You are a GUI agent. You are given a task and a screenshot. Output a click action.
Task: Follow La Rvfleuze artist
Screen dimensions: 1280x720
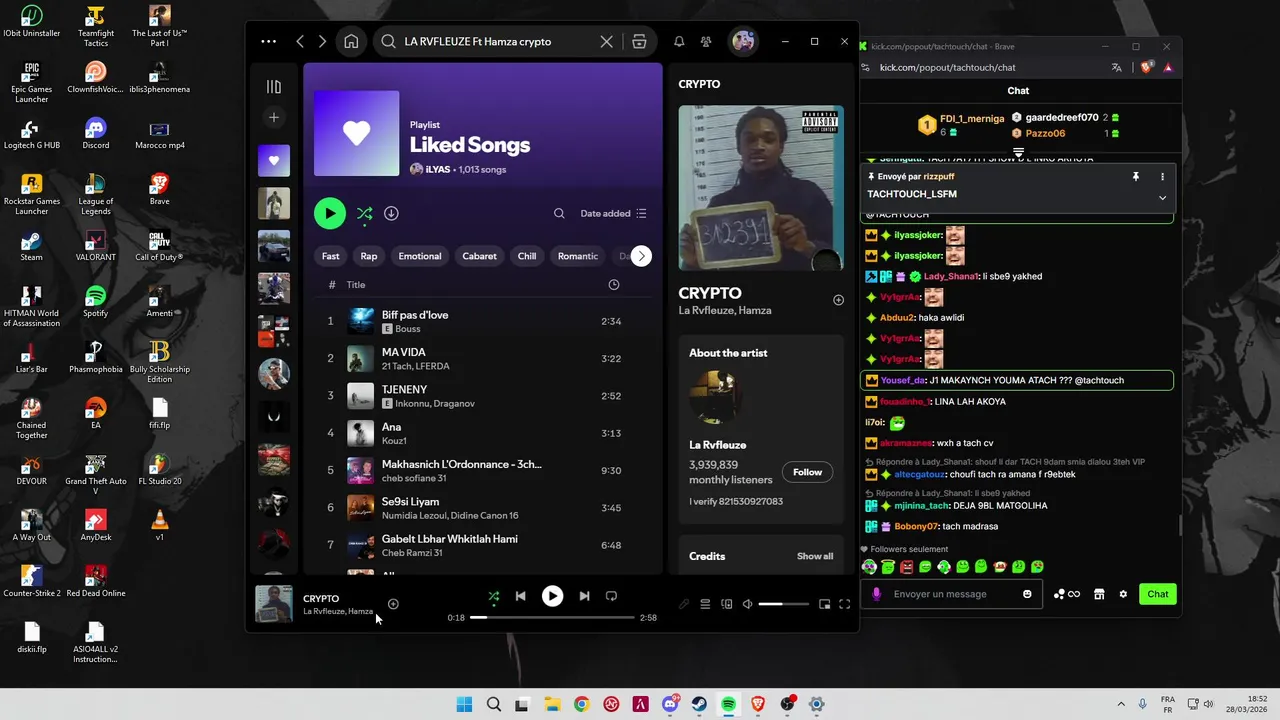pyautogui.click(x=807, y=472)
